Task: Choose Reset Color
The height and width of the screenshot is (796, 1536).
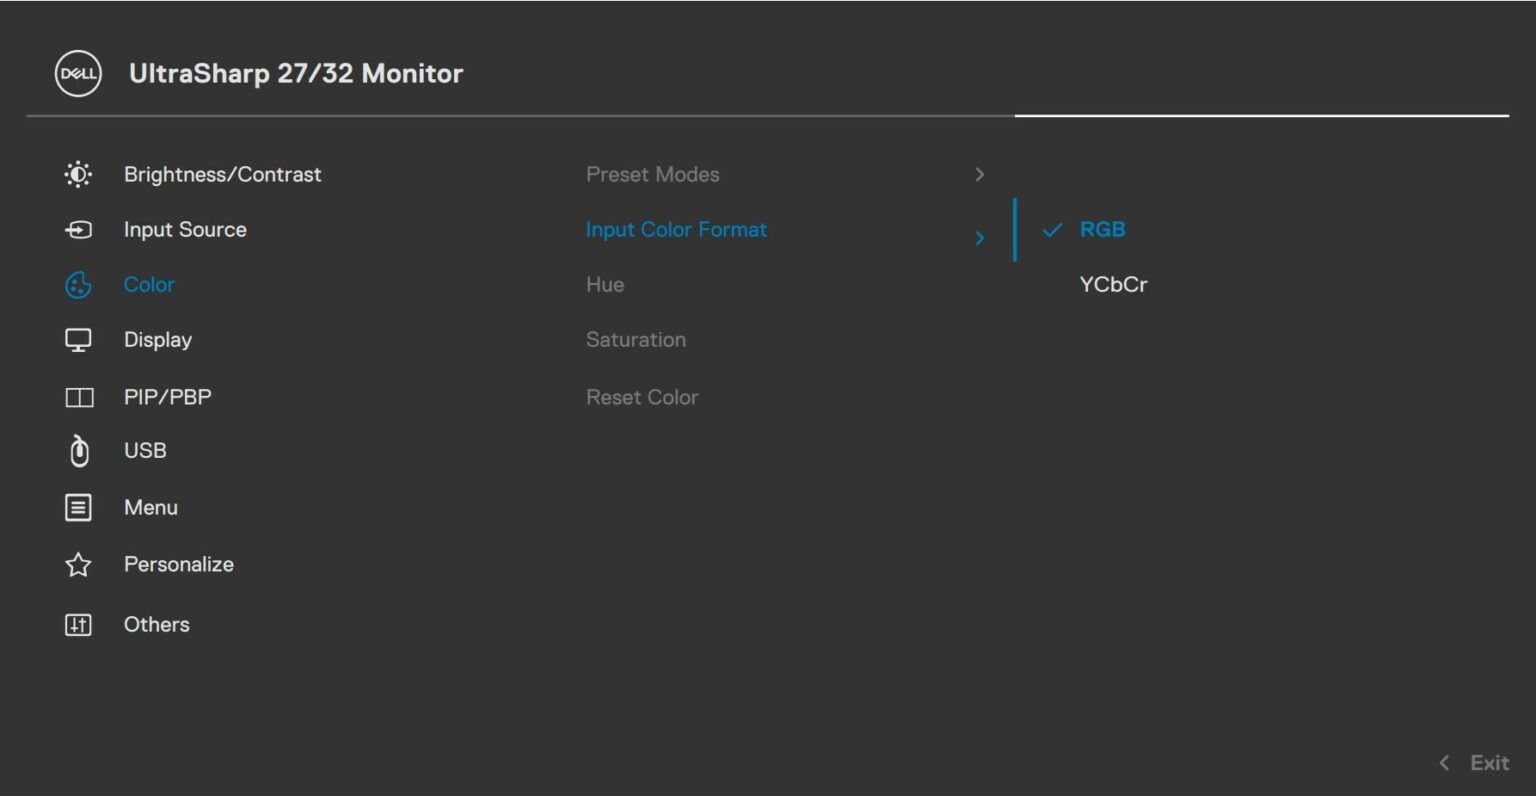Action: point(642,397)
